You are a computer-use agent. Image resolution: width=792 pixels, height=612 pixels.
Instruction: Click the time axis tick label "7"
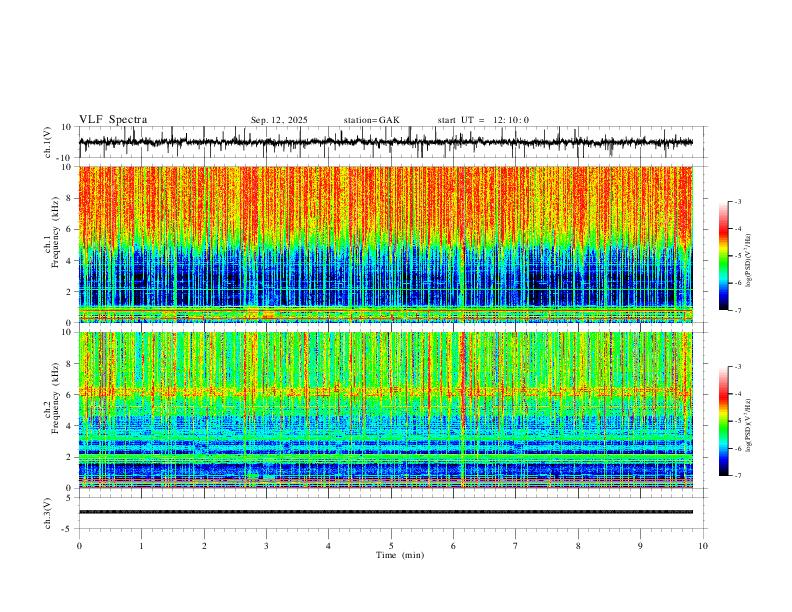pos(516,546)
